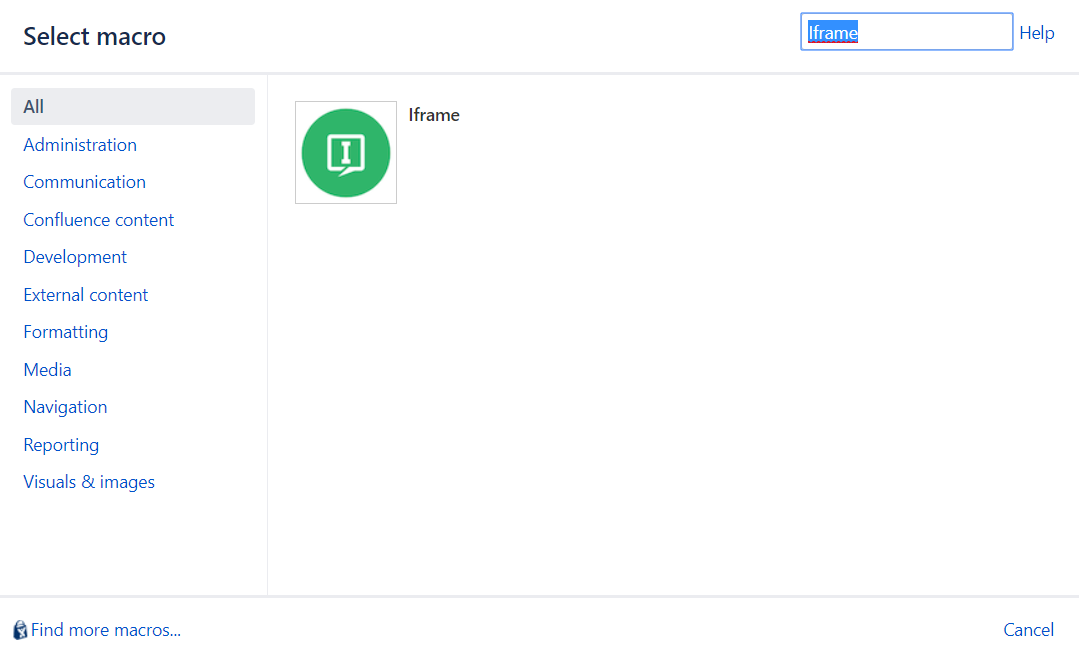
Task: Select the Iframe macro title text
Action: (434, 115)
